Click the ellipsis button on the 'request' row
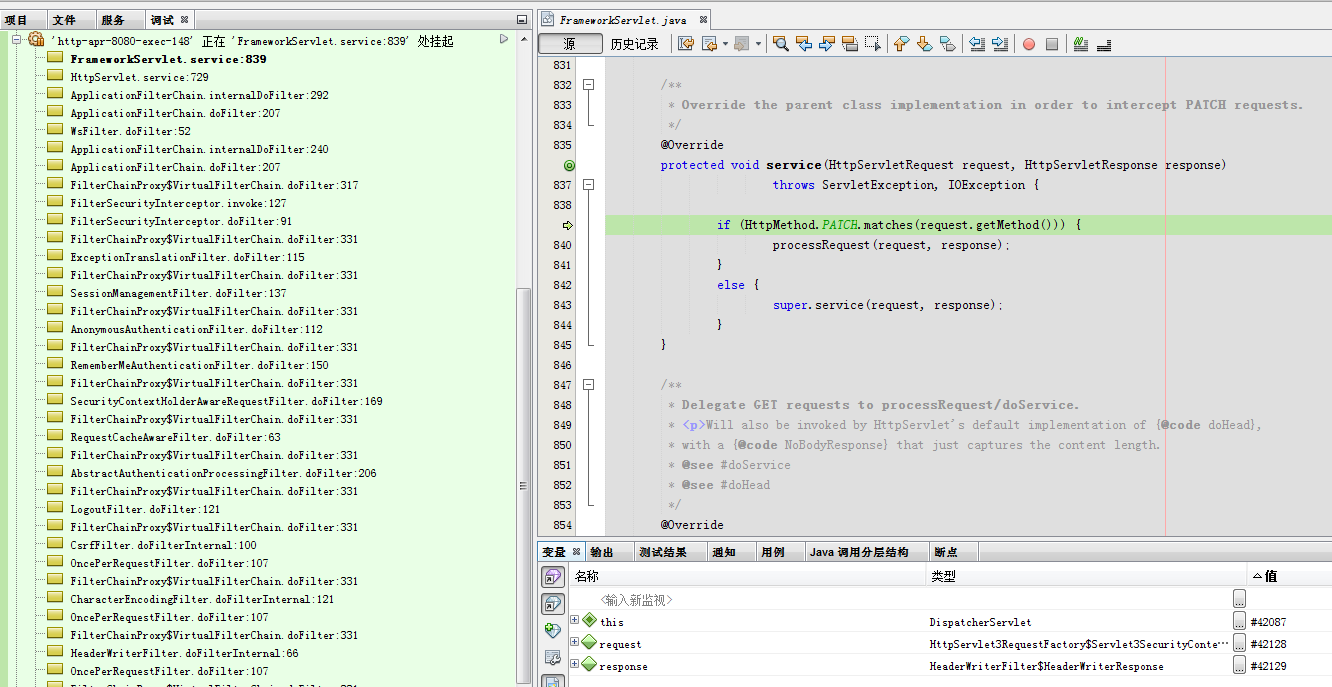 [1239, 643]
